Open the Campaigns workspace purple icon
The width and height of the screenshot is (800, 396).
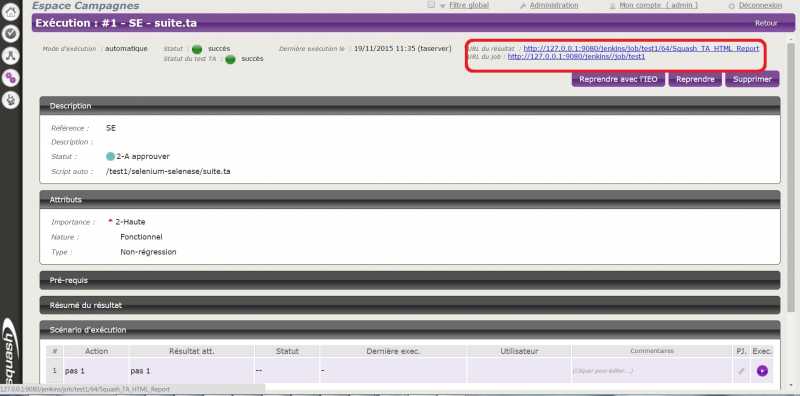(10, 78)
